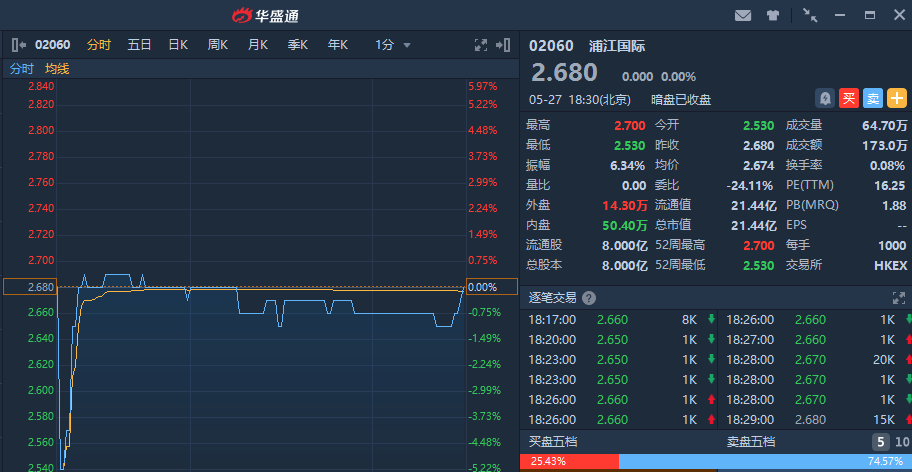
Task: Click the 5.97% label on right axis
Action: point(483,86)
